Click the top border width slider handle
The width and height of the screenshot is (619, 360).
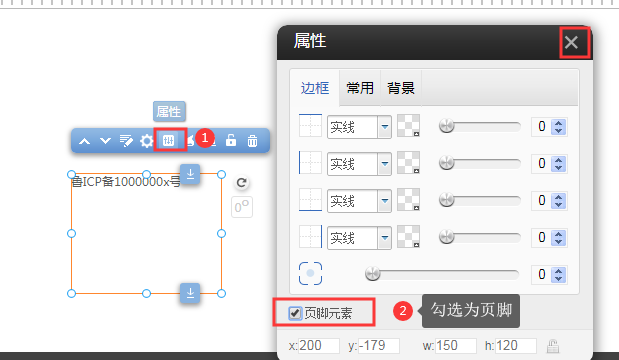[446, 126]
